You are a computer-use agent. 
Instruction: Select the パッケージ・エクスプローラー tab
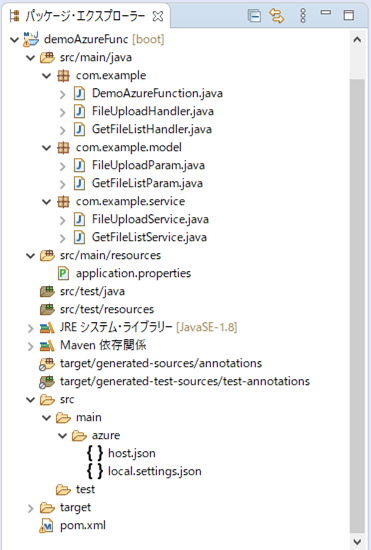tap(86, 16)
